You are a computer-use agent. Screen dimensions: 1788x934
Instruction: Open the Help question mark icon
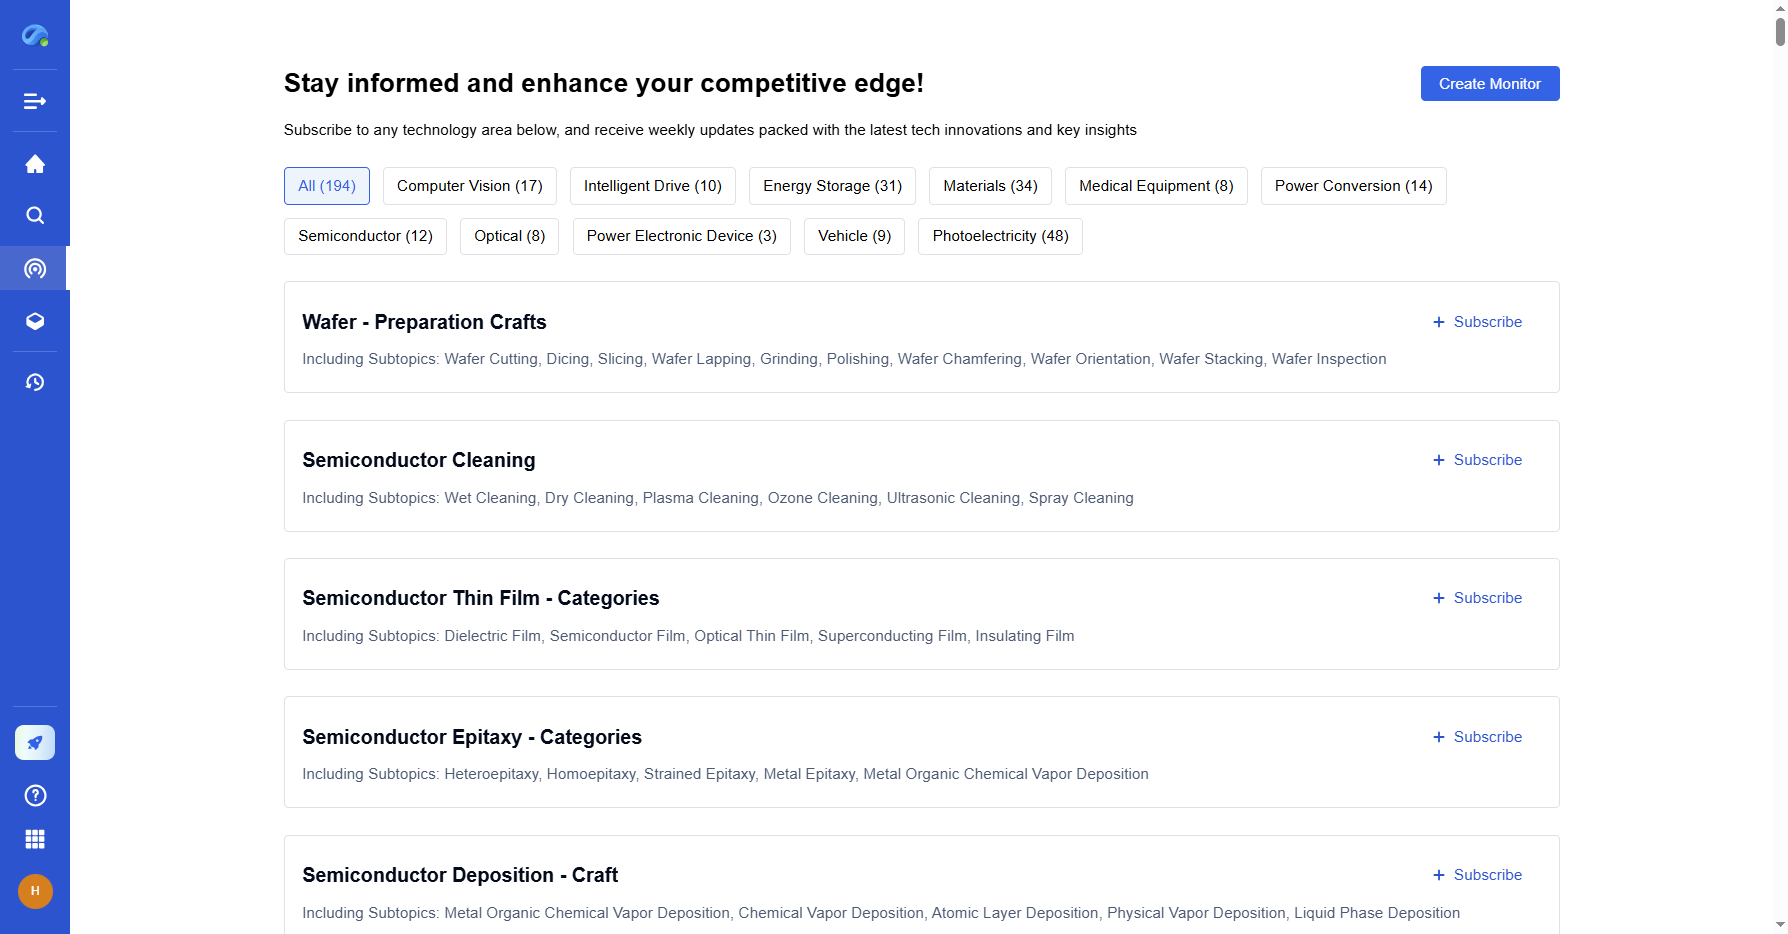click(35, 795)
